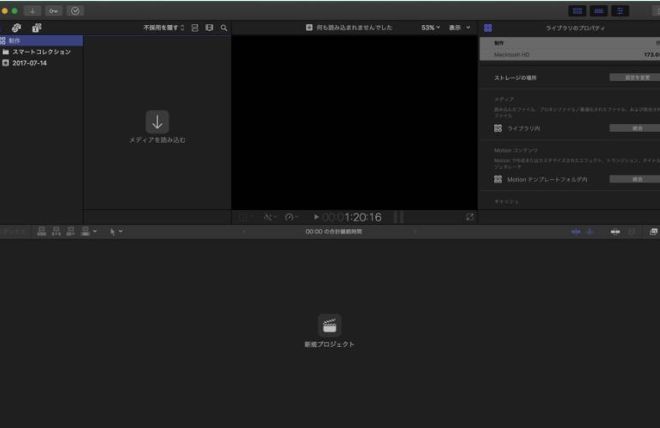Click the new project clapperboard icon
This screenshot has height=428, width=660.
tap(329, 324)
